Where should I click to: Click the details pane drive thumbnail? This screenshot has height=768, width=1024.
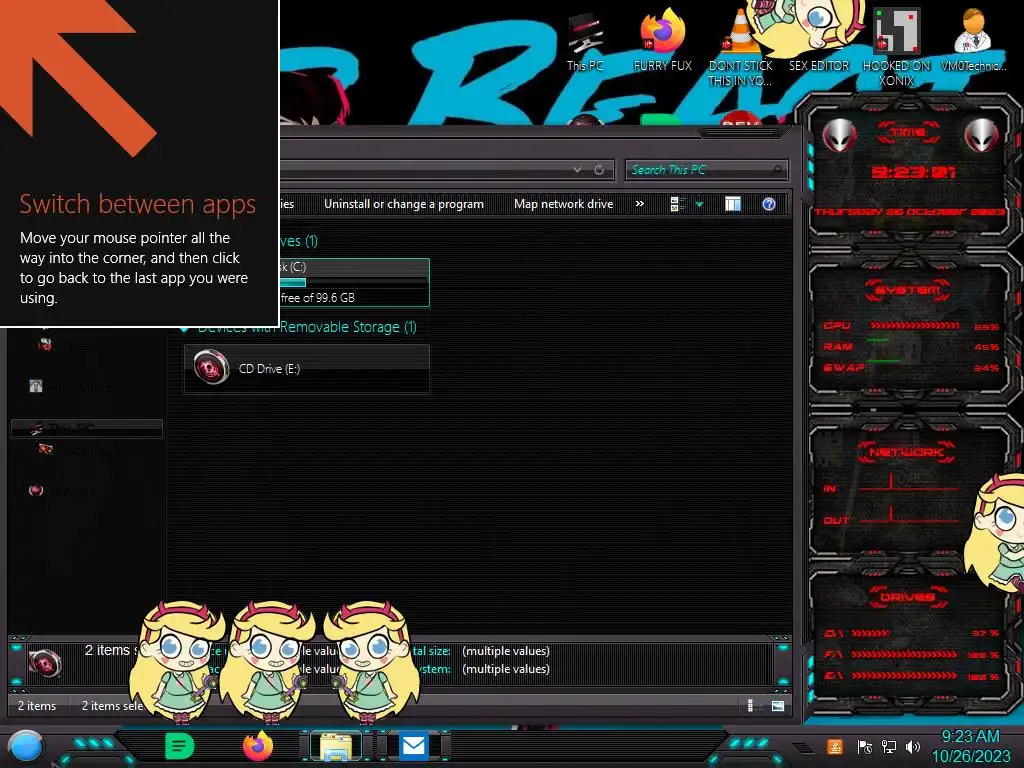click(x=44, y=664)
